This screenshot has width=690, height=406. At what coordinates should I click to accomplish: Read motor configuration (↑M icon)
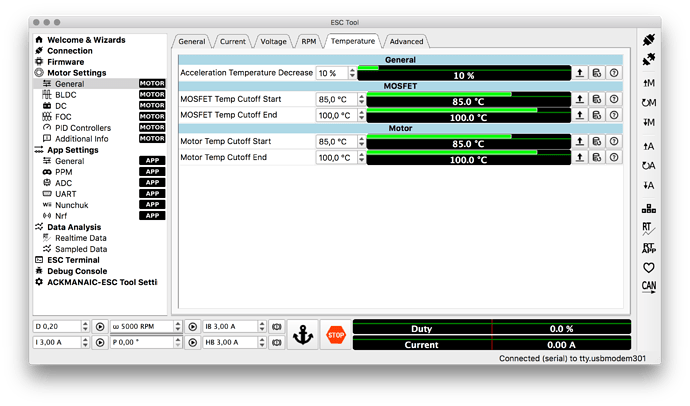[649, 83]
